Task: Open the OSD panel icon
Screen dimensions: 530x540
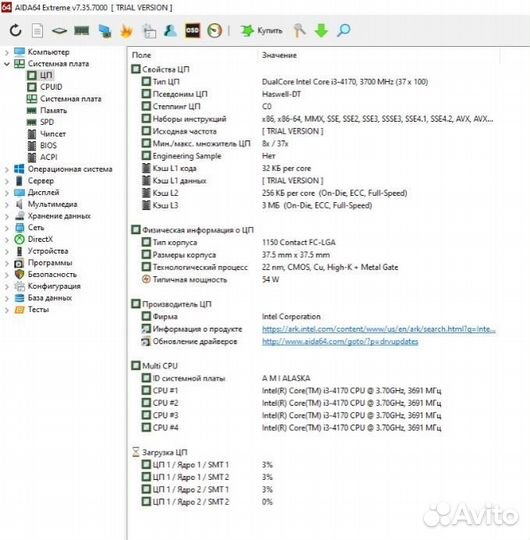Action: pyautogui.click(x=193, y=31)
